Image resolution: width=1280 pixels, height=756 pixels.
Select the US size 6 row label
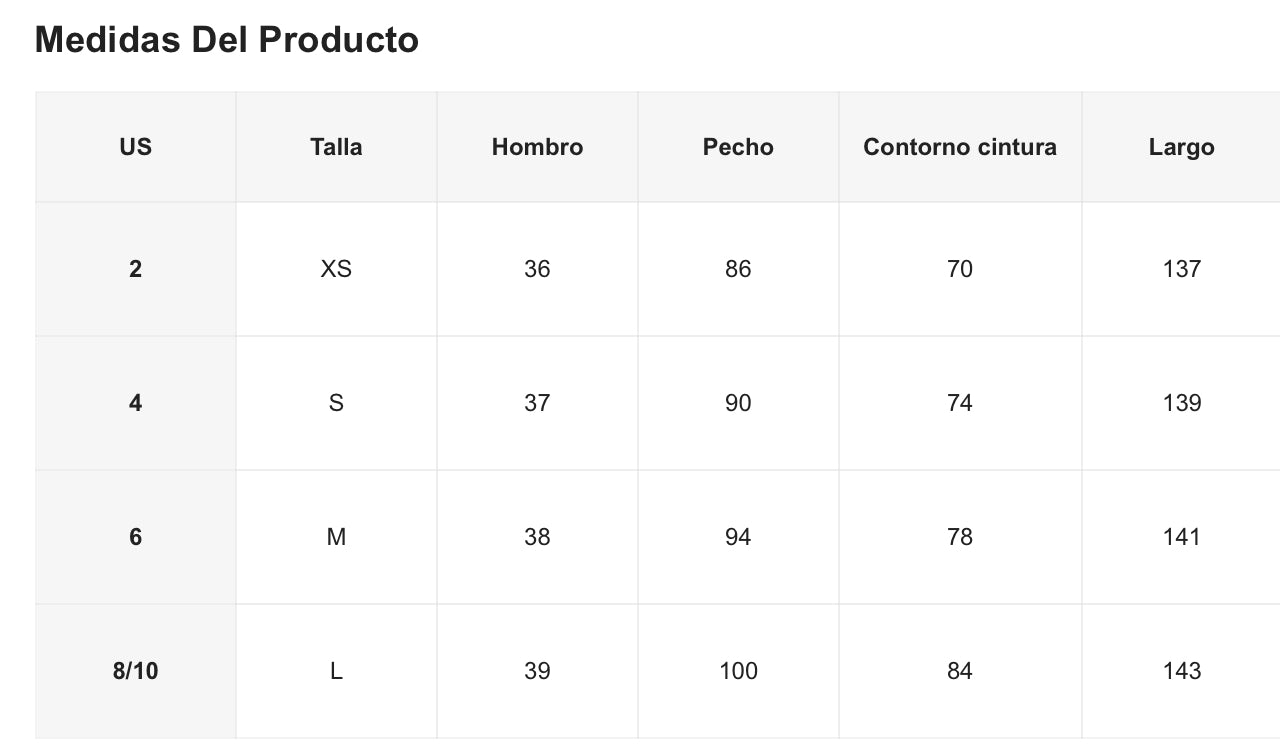(x=135, y=537)
